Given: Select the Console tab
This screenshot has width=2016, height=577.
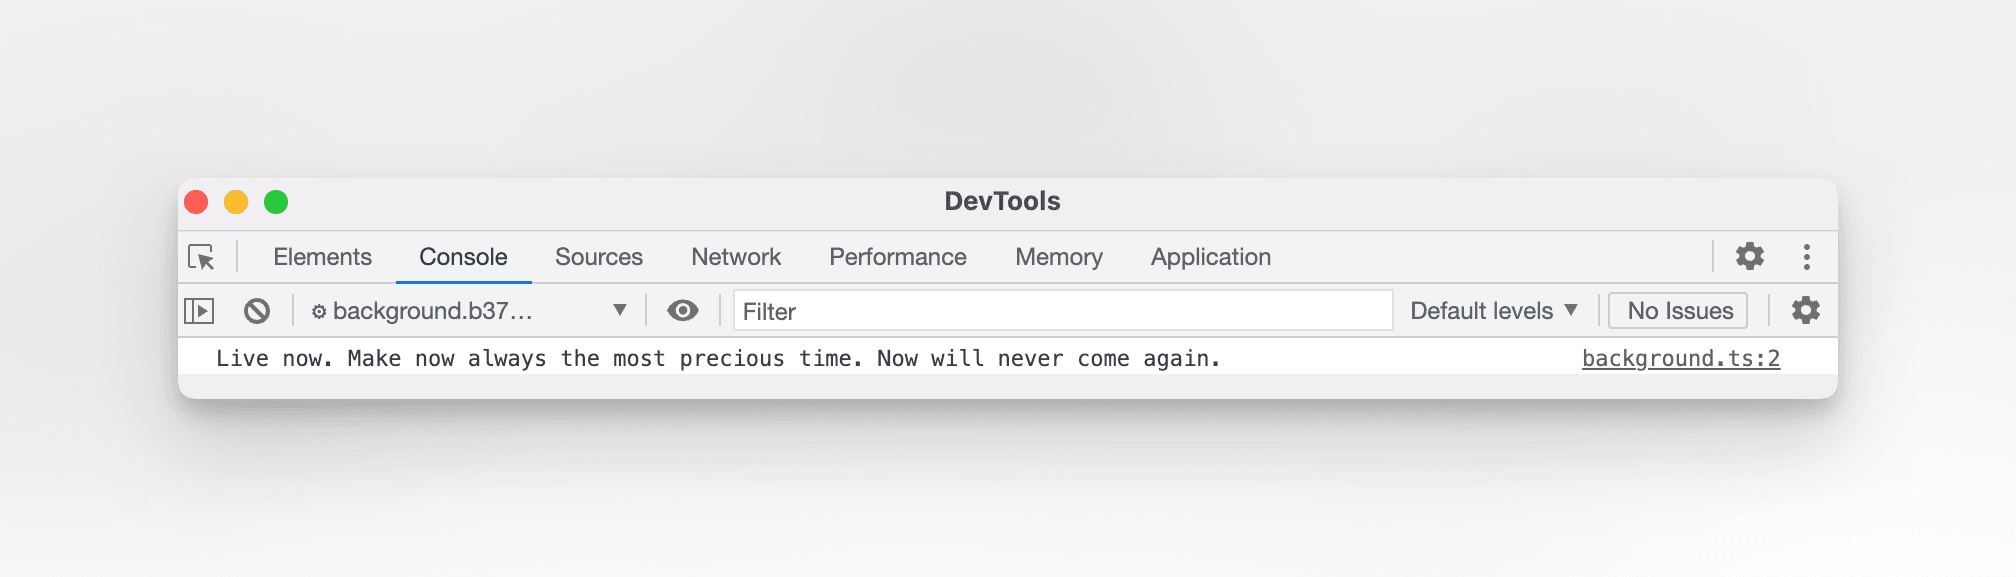Looking at the screenshot, I should pyautogui.click(x=463, y=257).
